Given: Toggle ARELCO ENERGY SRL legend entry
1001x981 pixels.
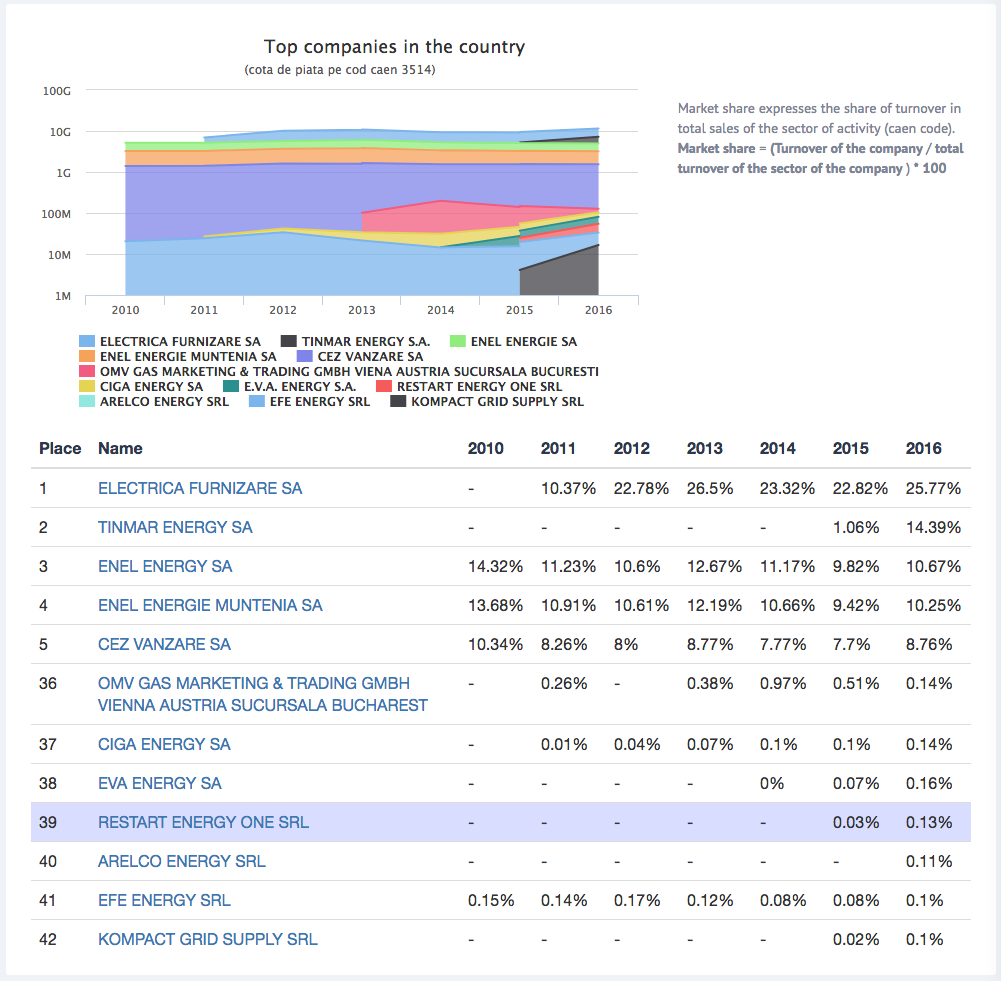Looking at the screenshot, I should click(154, 401).
